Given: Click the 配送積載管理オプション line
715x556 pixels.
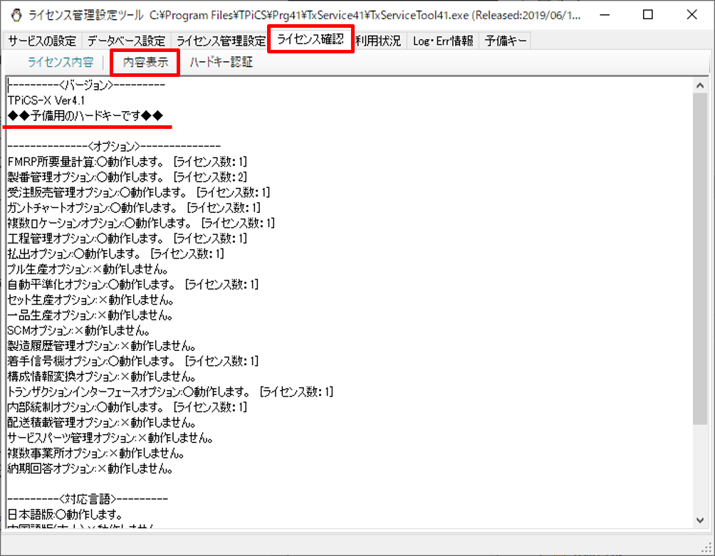Looking at the screenshot, I should point(102,423).
